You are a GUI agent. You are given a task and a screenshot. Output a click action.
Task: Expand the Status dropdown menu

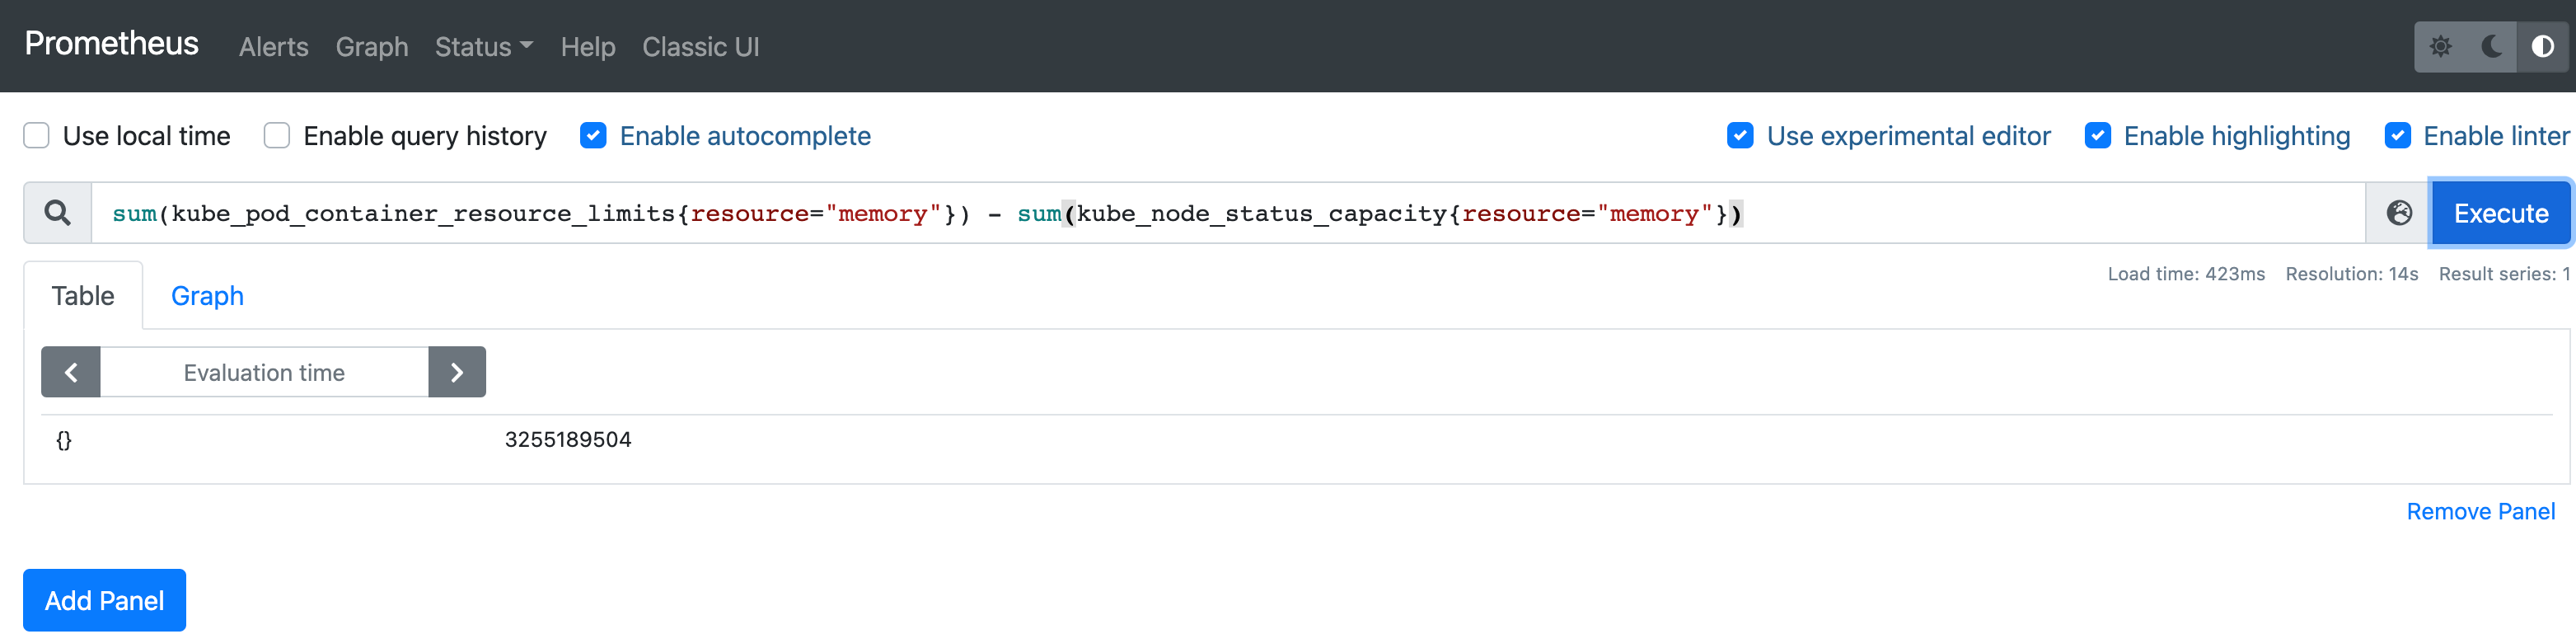tap(484, 47)
